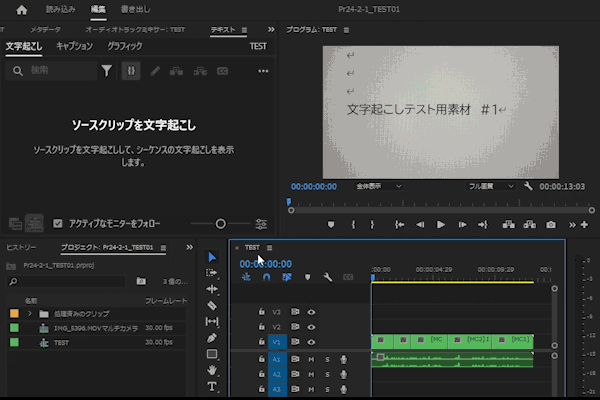Image resolution: width=600 pixels, height=400 pixels.
Task: Open timeline wrench display settings
Action: tap(328, 277)
